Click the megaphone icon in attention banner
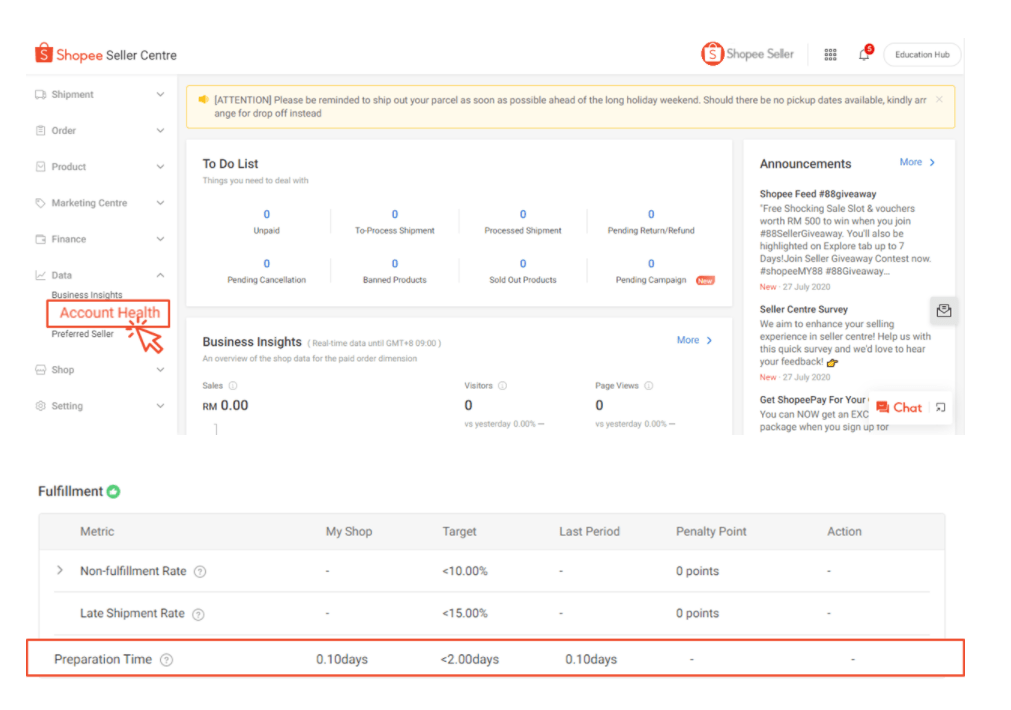The height and width of the screenshot is (710, 1011). pos(203,99)
